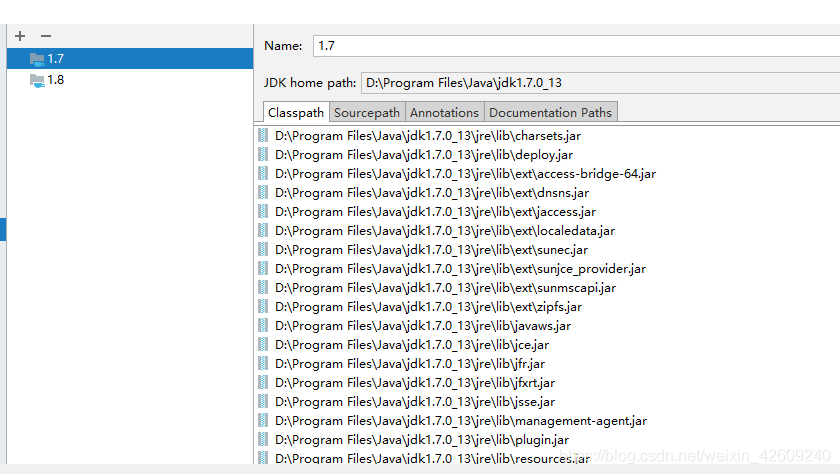The height and width of the screenshot is (474, 840).
Task: Click the jar icon beside charsets.jar
Action: pyautogui.click(x=263, y=136)
